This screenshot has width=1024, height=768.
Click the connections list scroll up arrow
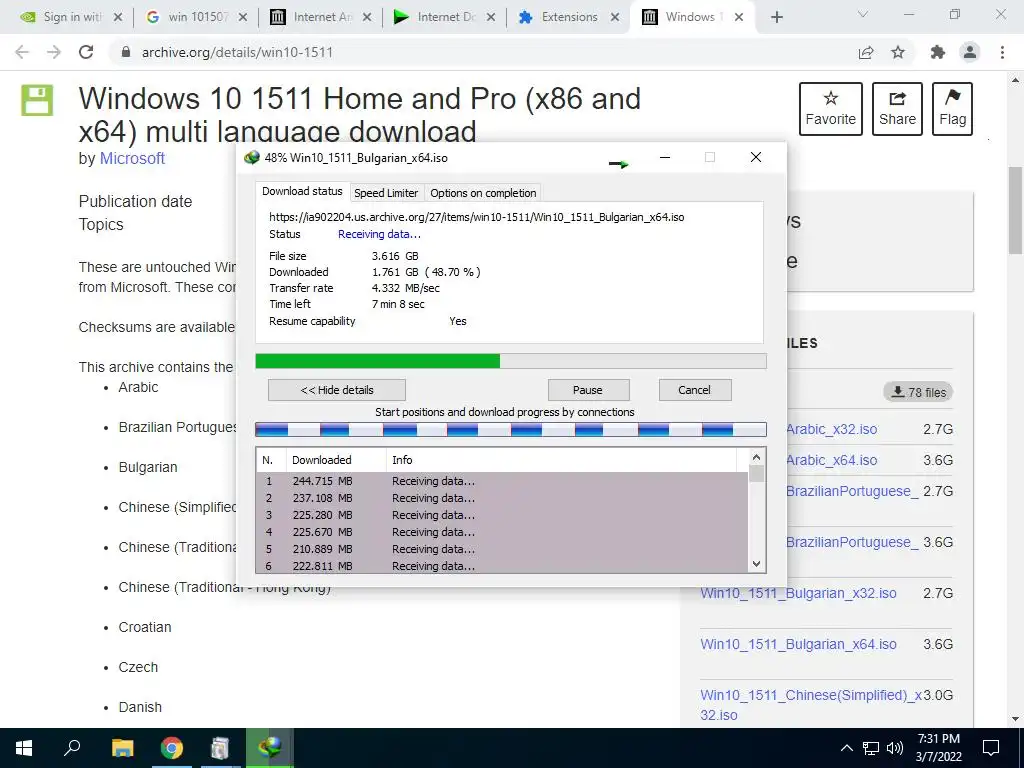pos(756,457)
